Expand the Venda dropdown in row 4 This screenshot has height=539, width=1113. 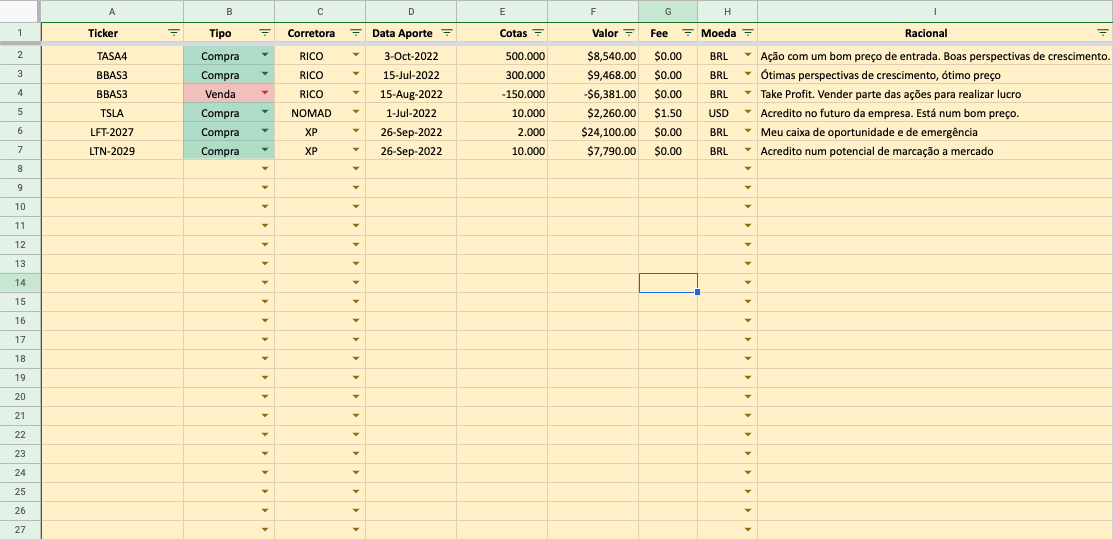point(265,93)
